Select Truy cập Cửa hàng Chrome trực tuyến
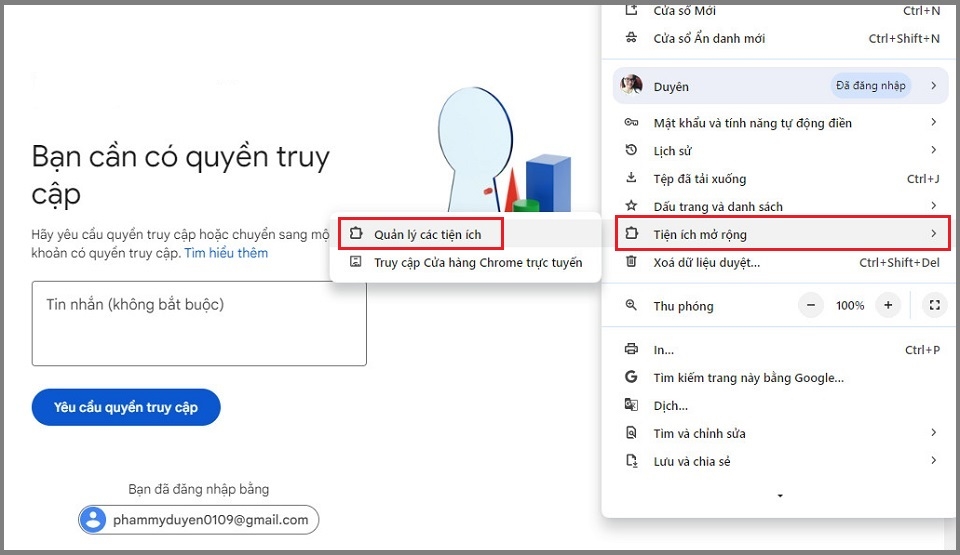This screenshot has width=960, height=555. point(465,262)
